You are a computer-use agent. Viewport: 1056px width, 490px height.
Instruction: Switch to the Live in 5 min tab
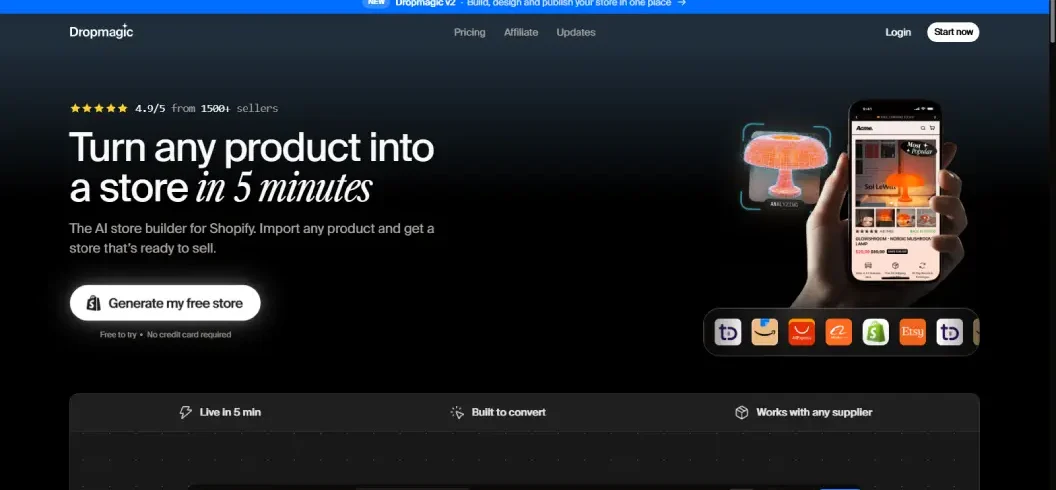pos(220,412)
